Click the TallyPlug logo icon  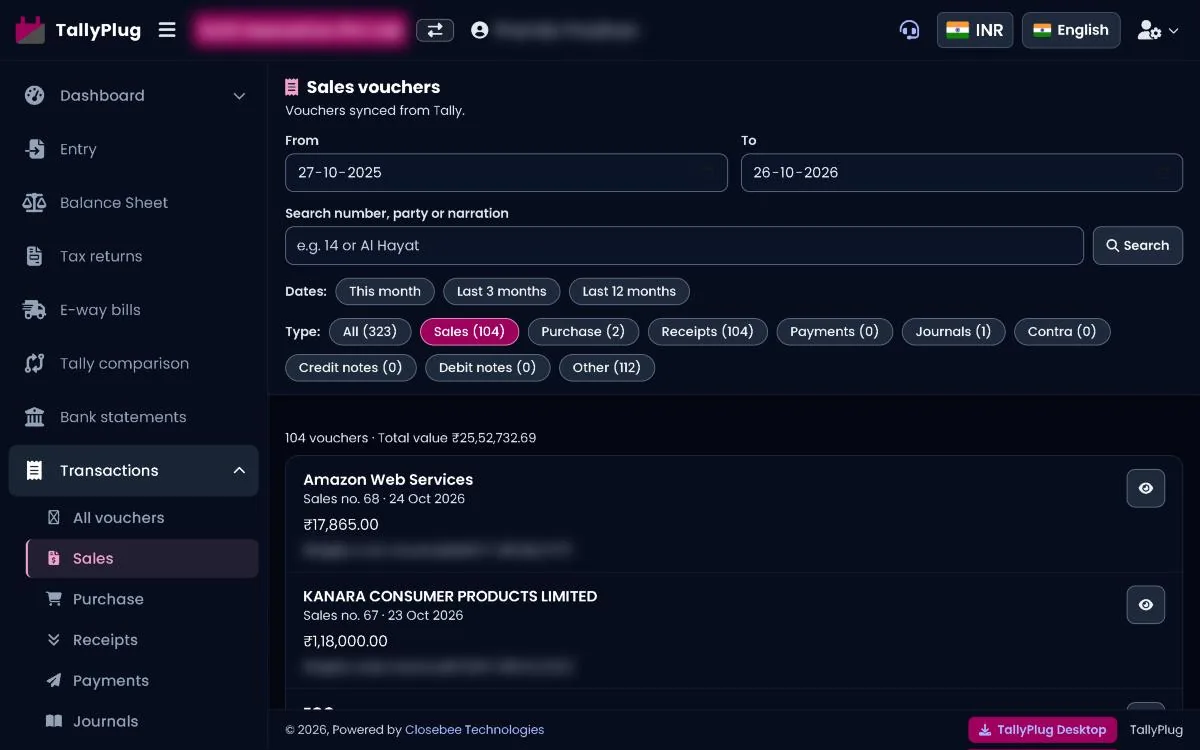click(x=30, y=30)
